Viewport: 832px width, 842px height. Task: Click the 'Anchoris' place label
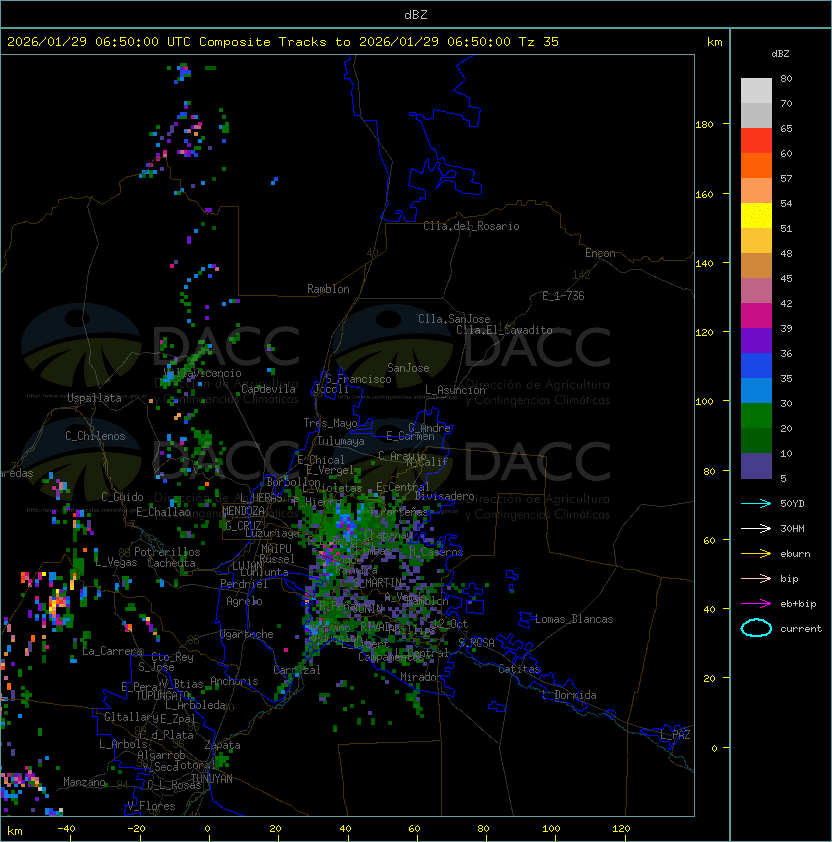234,681
